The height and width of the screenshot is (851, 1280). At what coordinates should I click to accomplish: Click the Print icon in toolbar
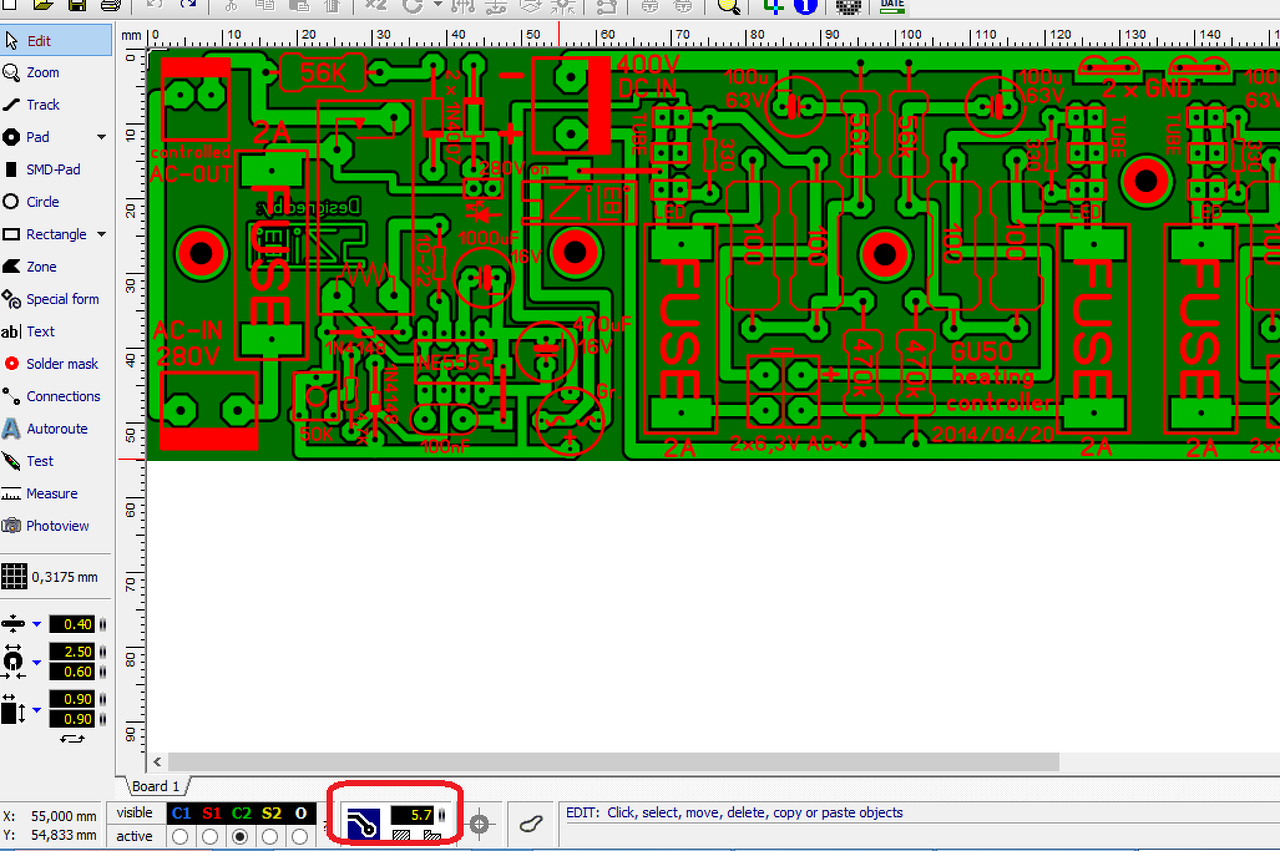tap(110, 5)
